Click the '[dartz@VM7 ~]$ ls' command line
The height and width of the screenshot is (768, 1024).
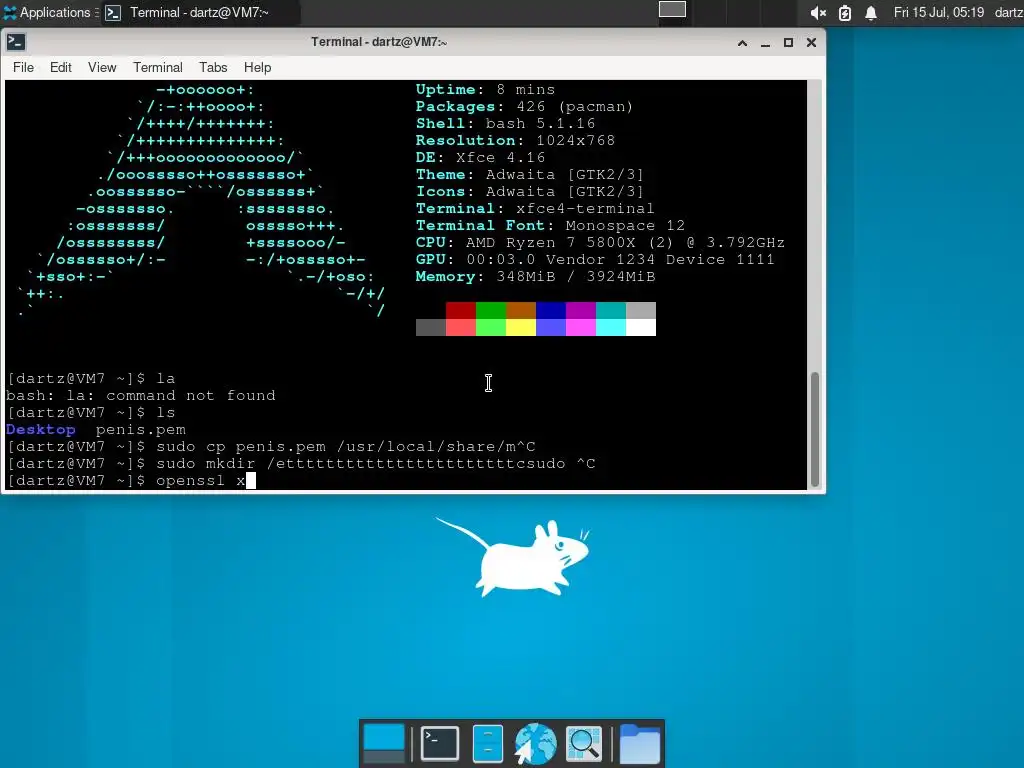click(91, 413)
